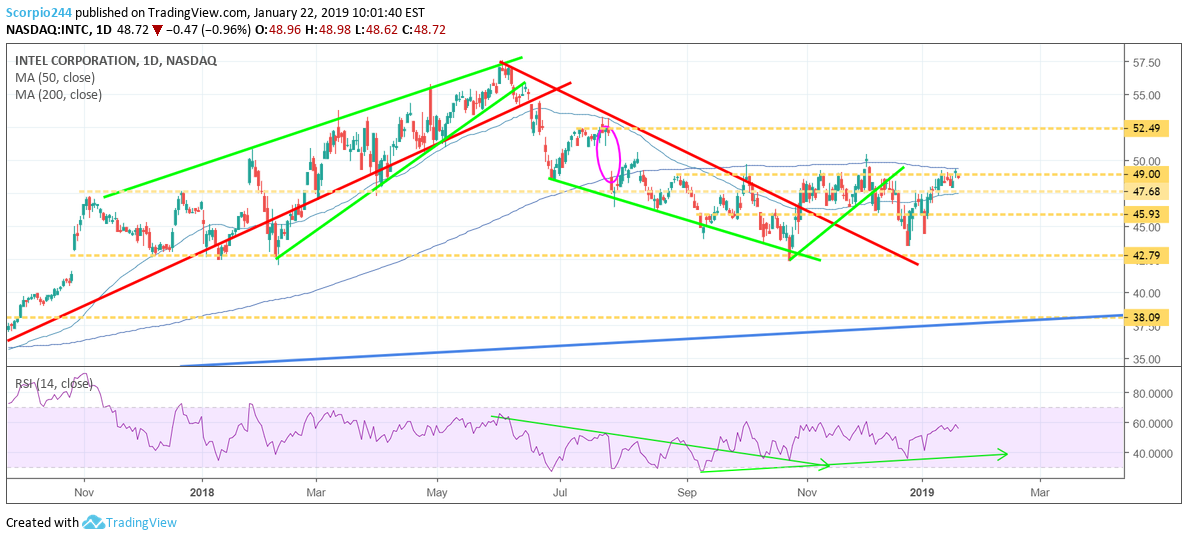Image resolution: width=1188 pixels, height=540 pixels.
Task: Click the Sep time axis label
Action: [x=687, y=492]
